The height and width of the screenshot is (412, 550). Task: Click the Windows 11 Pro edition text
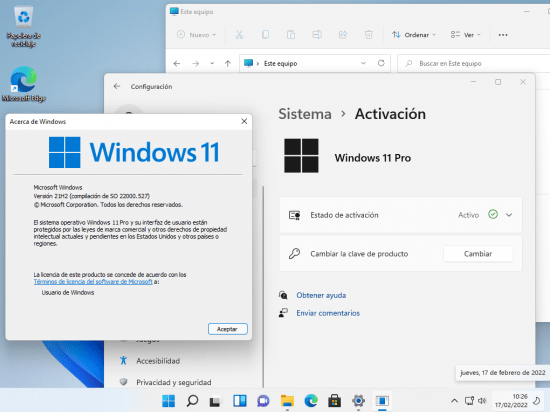[x=373, y=158]
